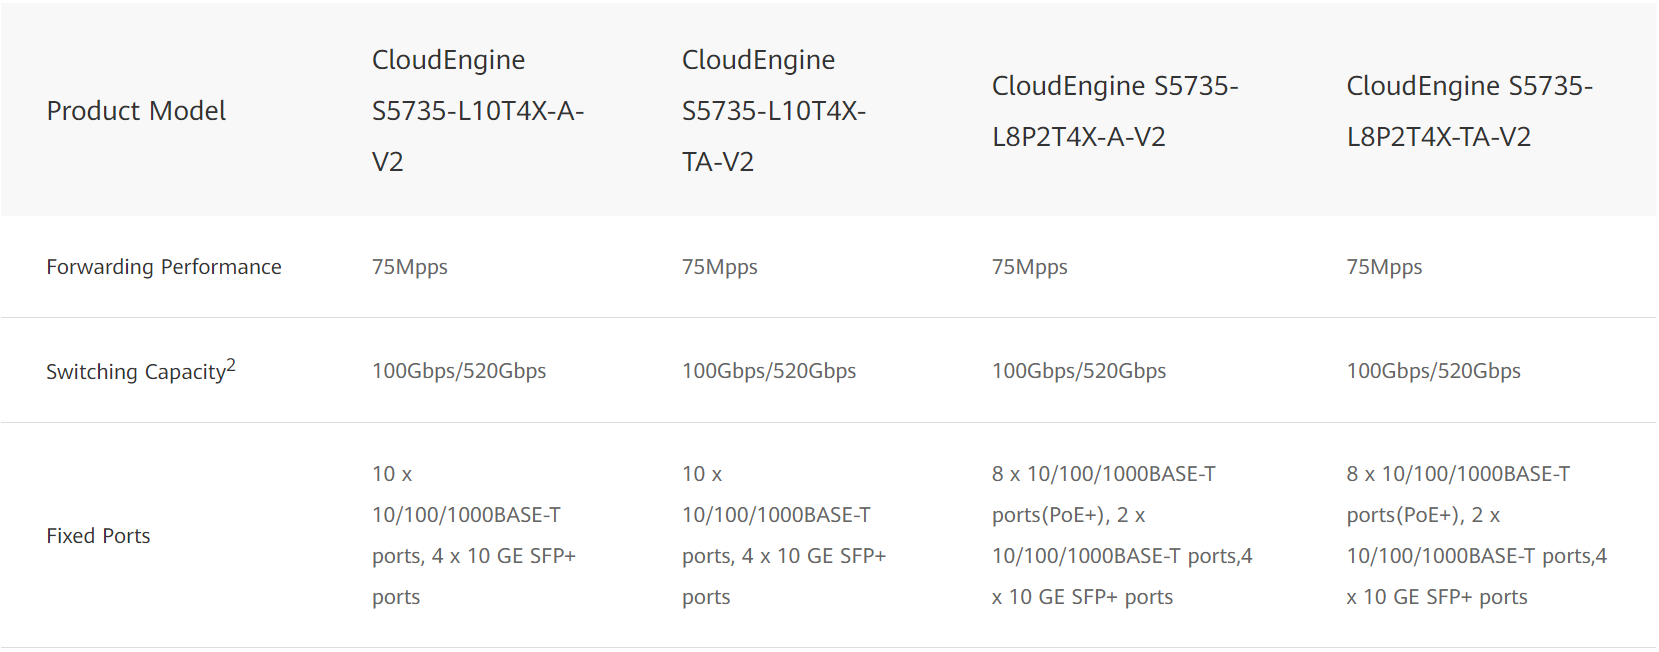
Task: Click the fixed ports description for S5735-L10T4X-TA-V2
Action: (x=783, y=536)
